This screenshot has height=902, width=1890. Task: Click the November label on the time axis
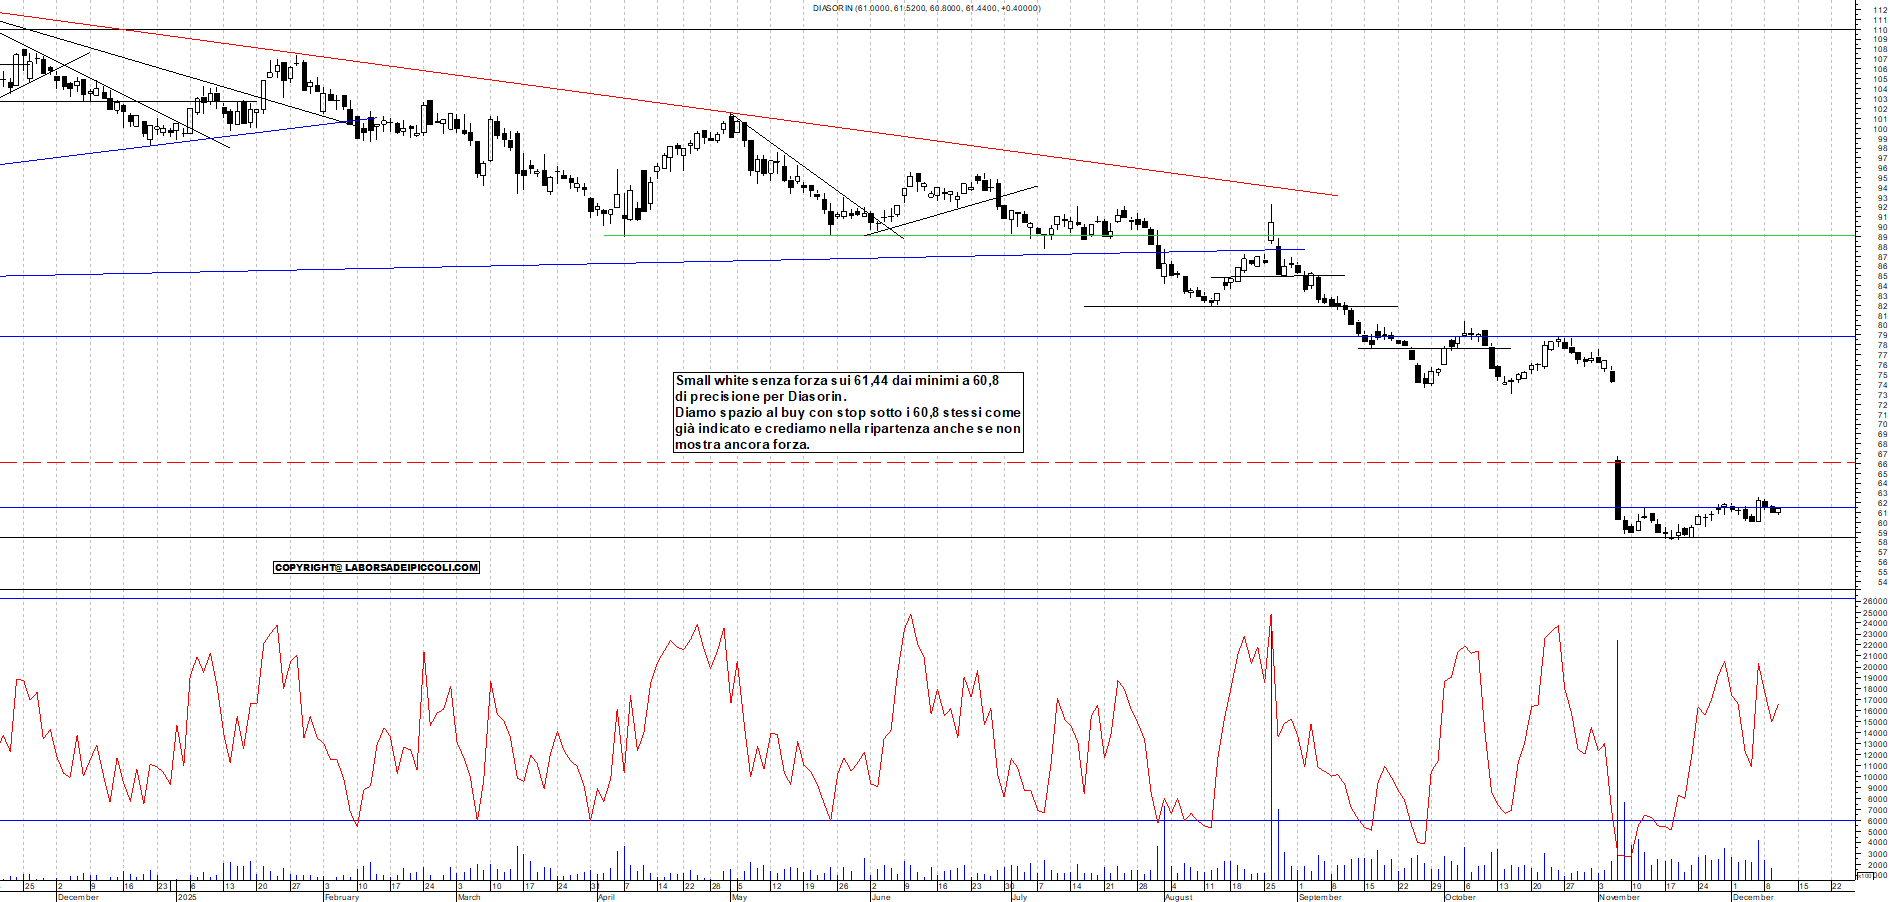pos(1619,897)
